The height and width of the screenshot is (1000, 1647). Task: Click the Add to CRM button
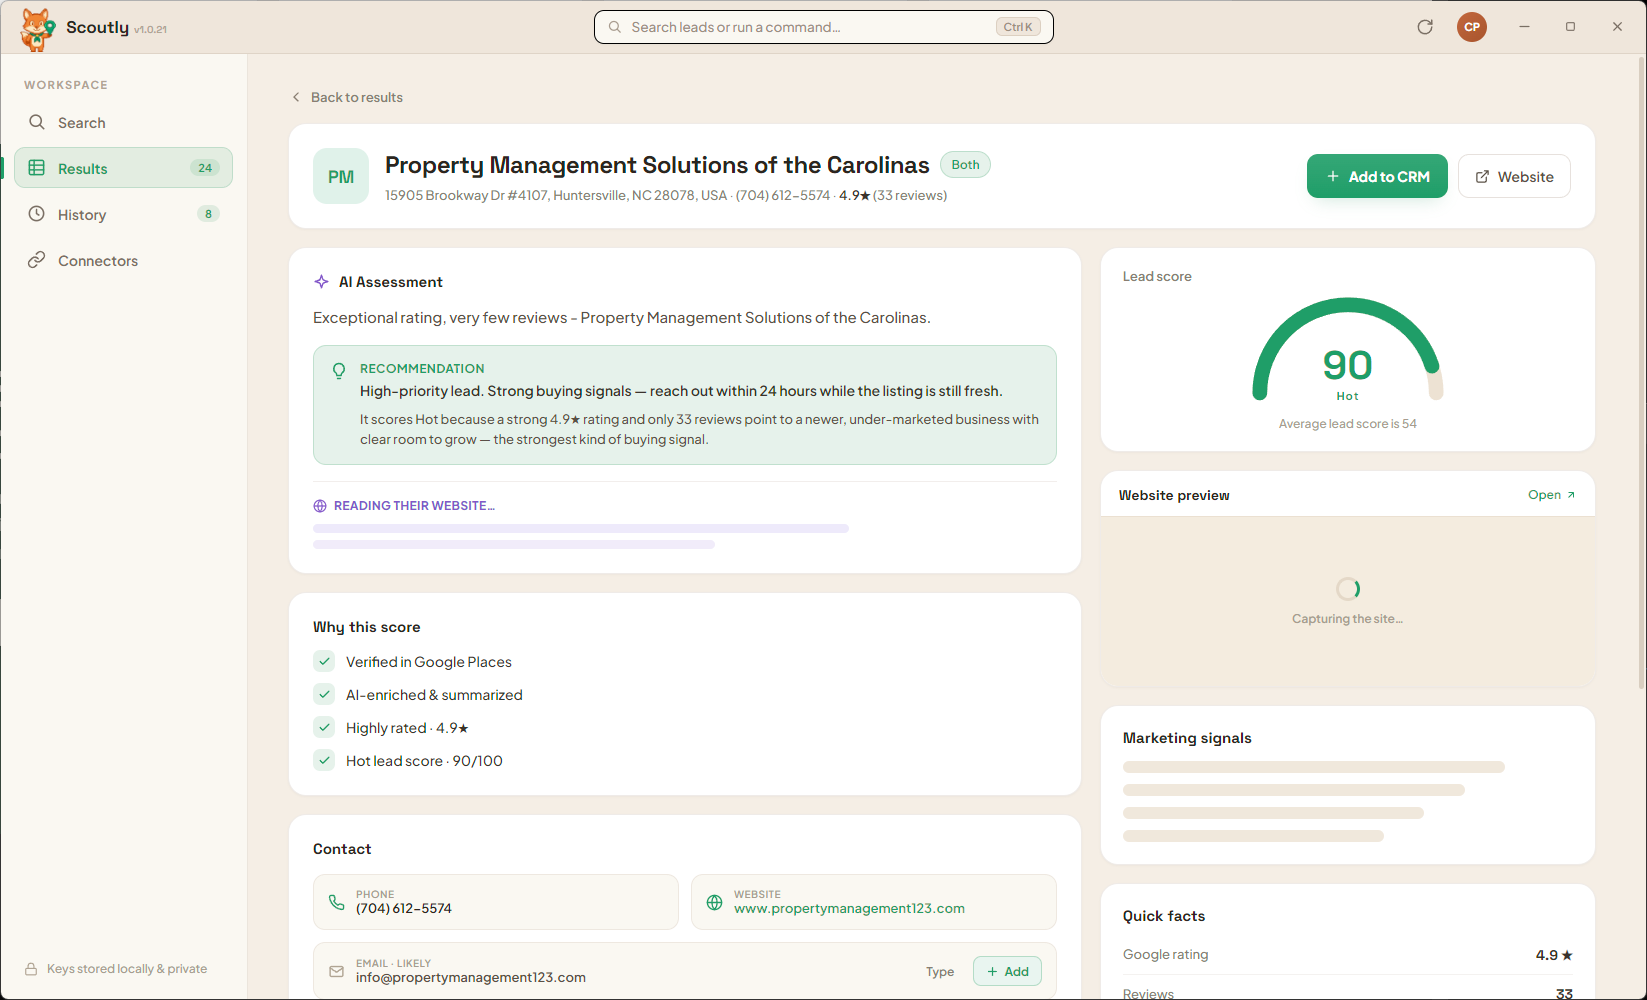[1377, 176]
